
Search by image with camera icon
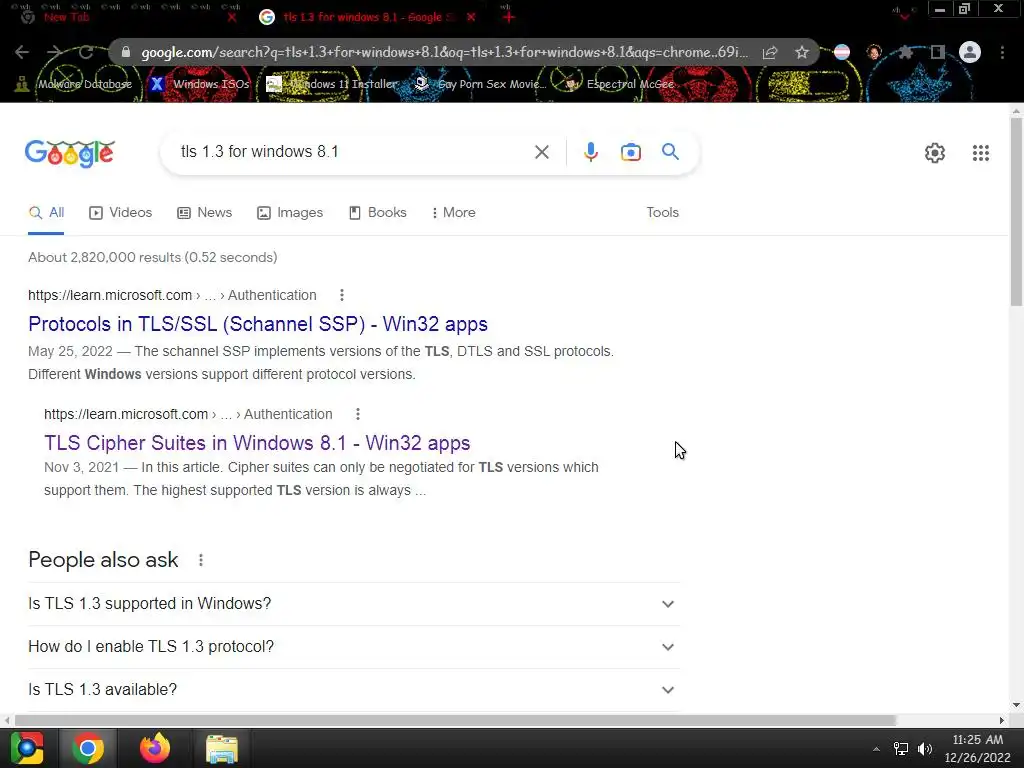click(x=631, y=152)
